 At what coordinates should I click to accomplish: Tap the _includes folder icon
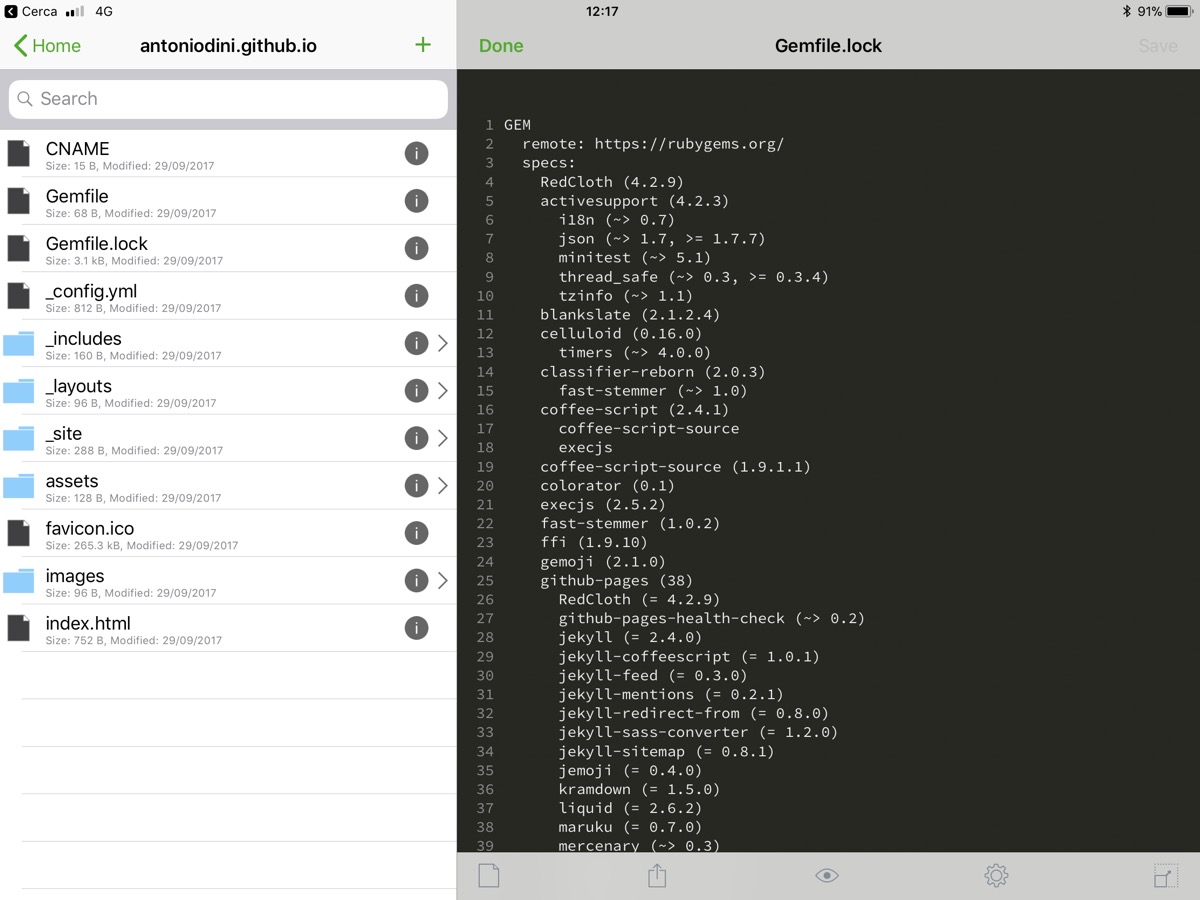click(18, 343)
